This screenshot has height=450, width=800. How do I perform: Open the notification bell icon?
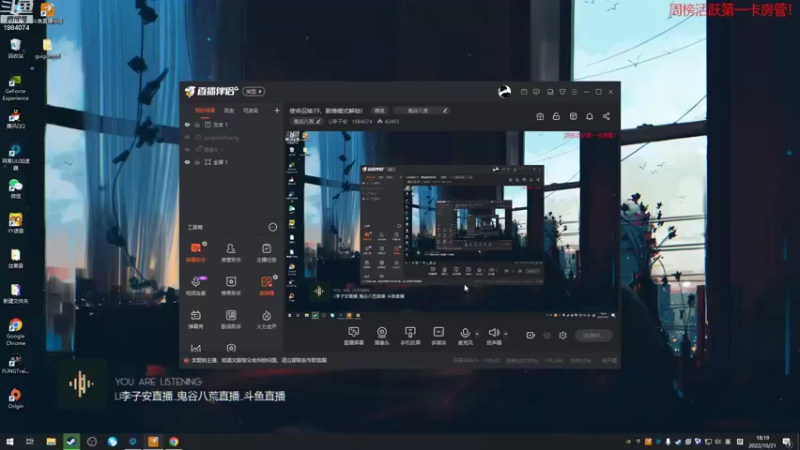pos(589,116)
